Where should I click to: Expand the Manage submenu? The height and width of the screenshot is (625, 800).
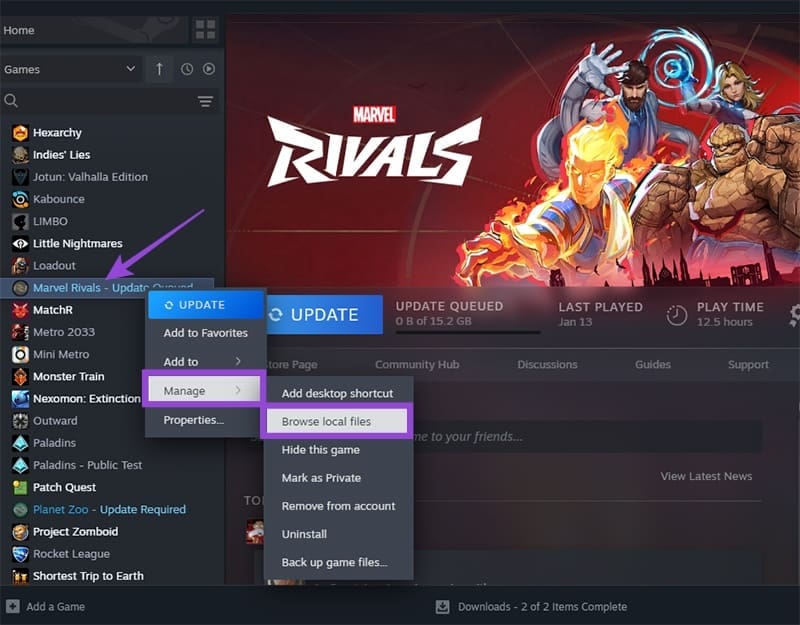[x=204, y=390]
